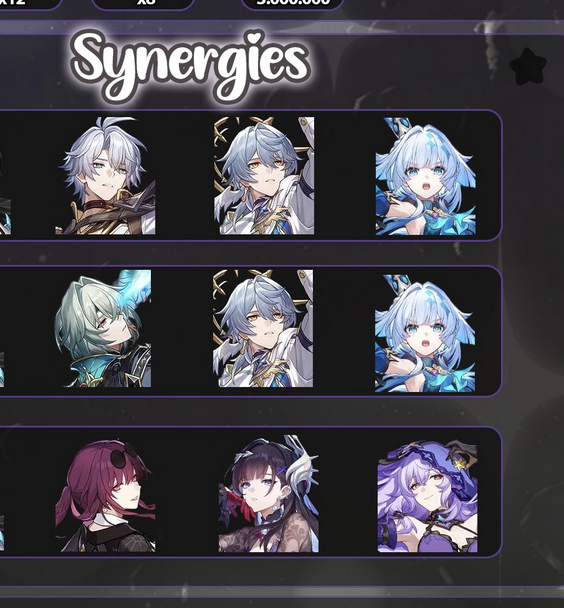Select the cropped portrait at first row edge
564x608 pixels.
5,194
